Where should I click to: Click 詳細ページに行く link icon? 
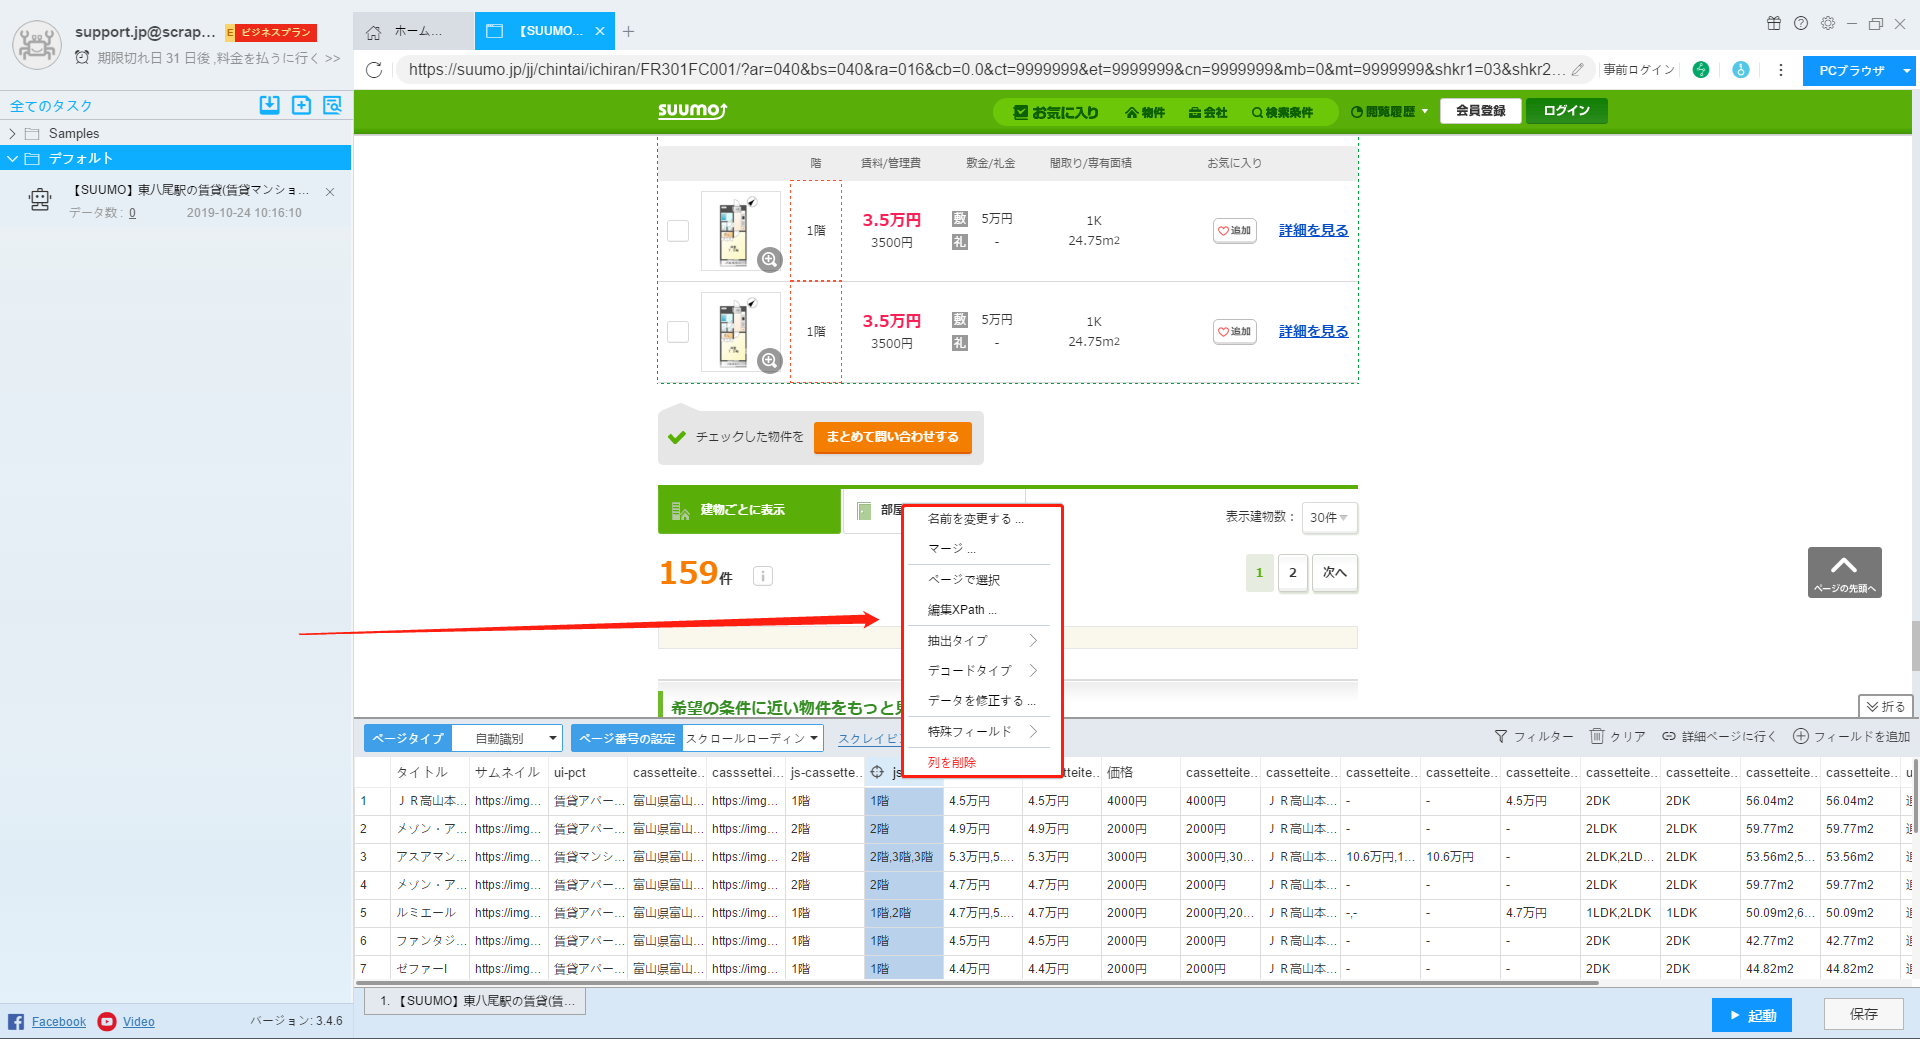click(1669, 737)
